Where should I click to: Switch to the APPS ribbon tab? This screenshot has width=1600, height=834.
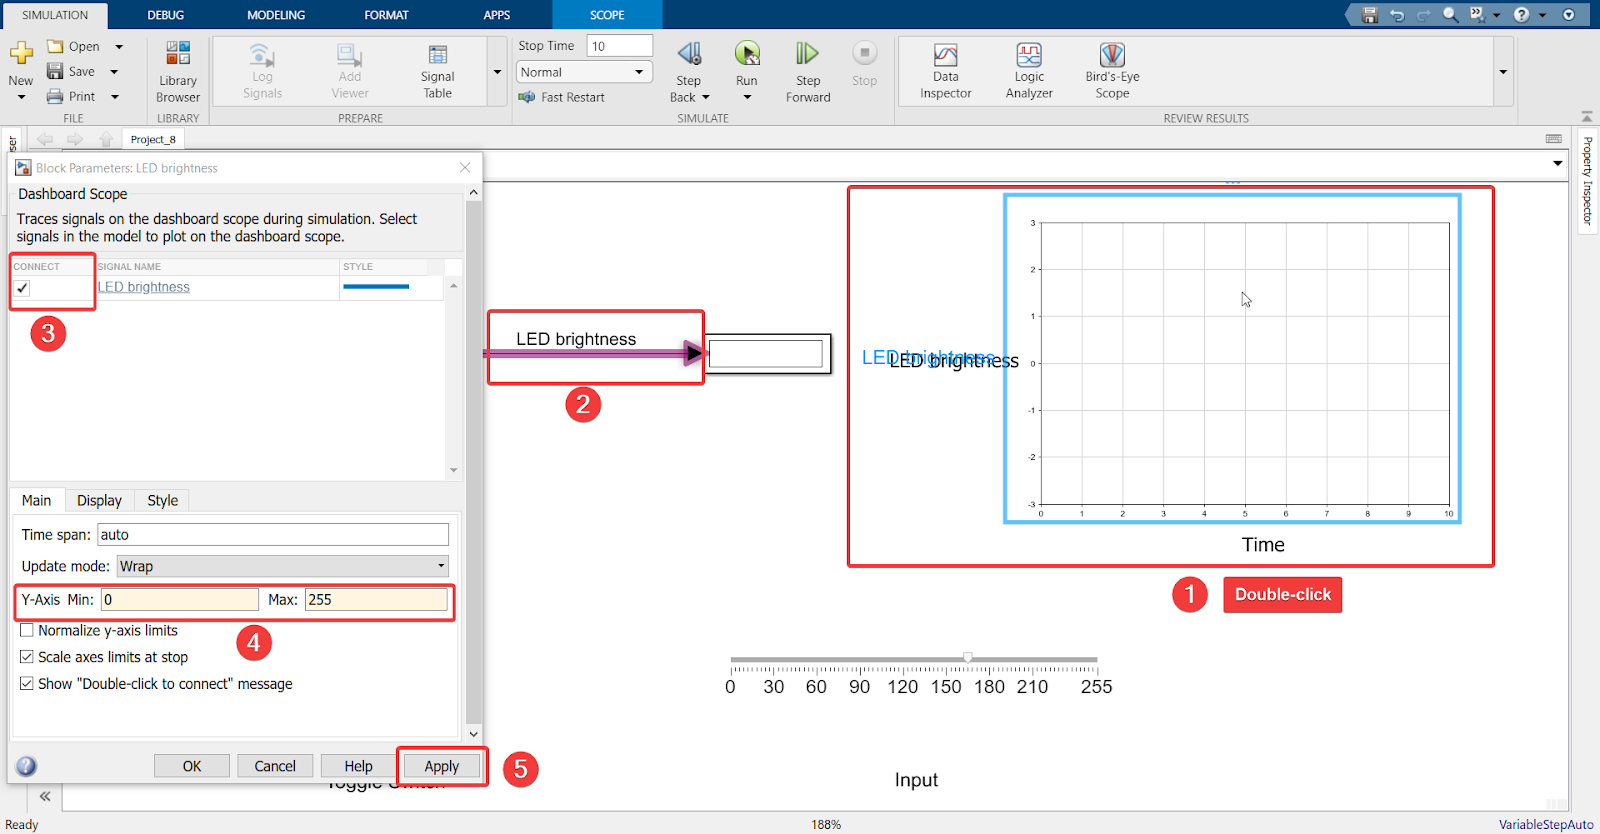tap(497, 15)
